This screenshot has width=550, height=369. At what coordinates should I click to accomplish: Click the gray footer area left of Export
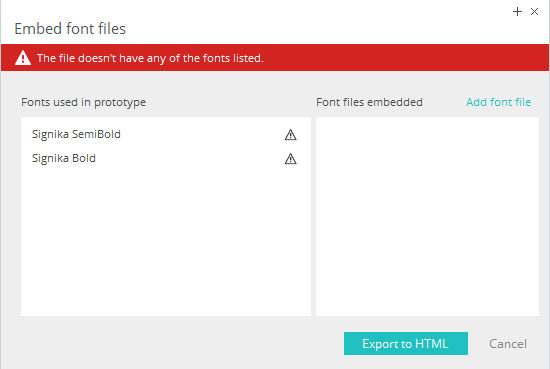pyautogui.click(x=175, y=343)
